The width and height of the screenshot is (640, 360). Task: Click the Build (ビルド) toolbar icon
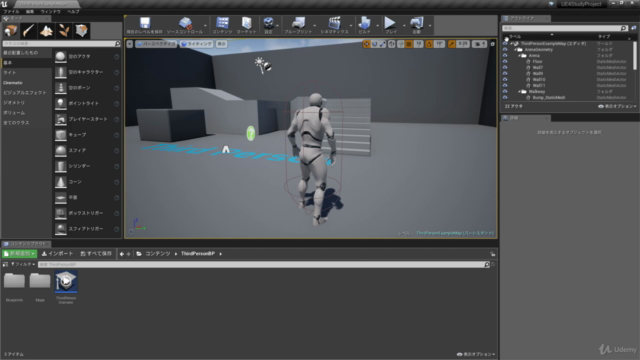364,23
